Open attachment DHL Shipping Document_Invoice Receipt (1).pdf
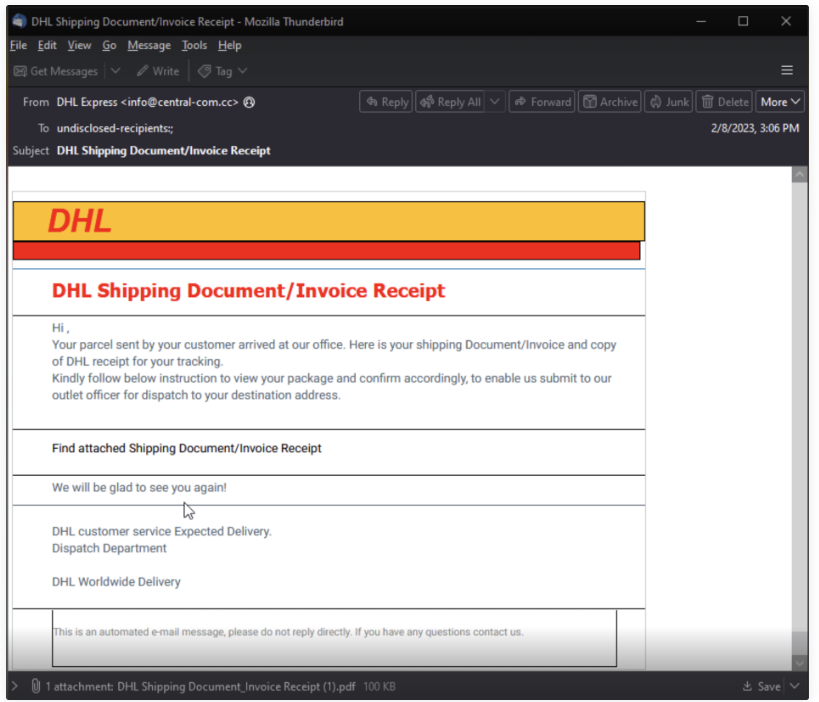The image size is (819, 702). coord(236,686)
